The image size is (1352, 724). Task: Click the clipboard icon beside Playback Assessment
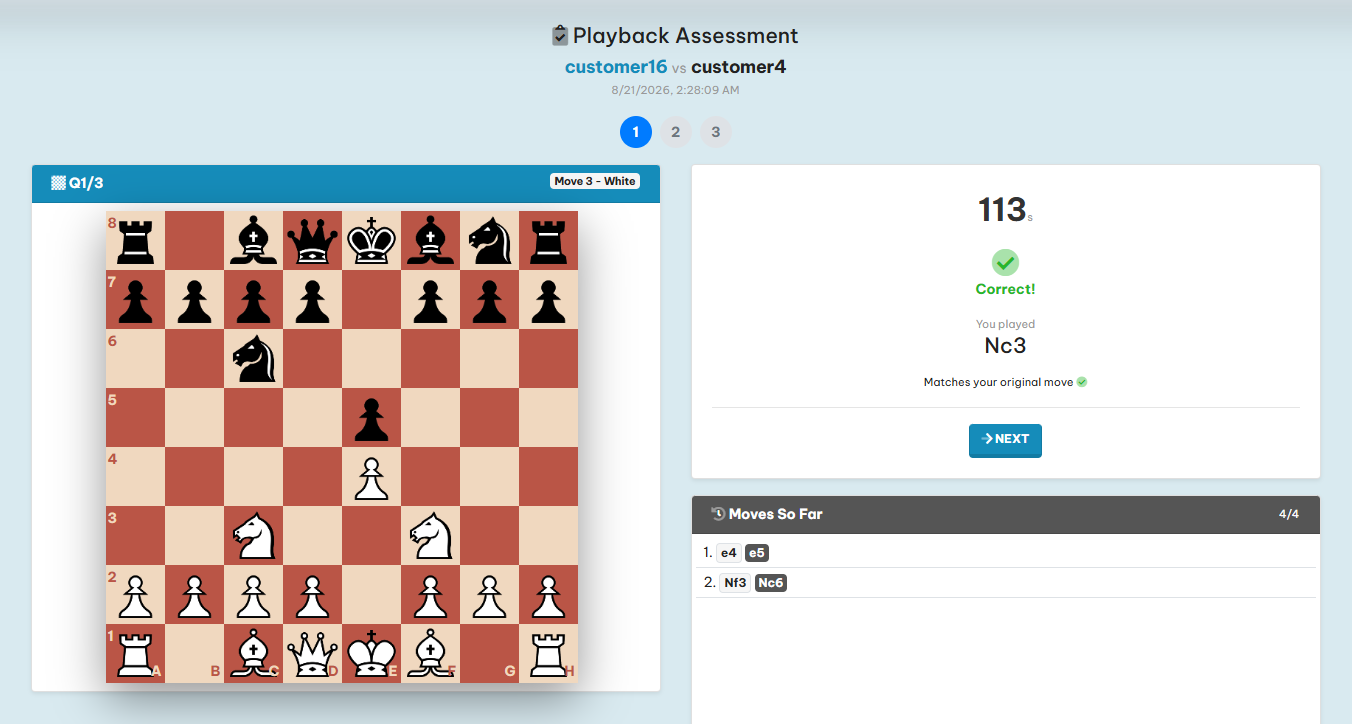pos(560,36)
